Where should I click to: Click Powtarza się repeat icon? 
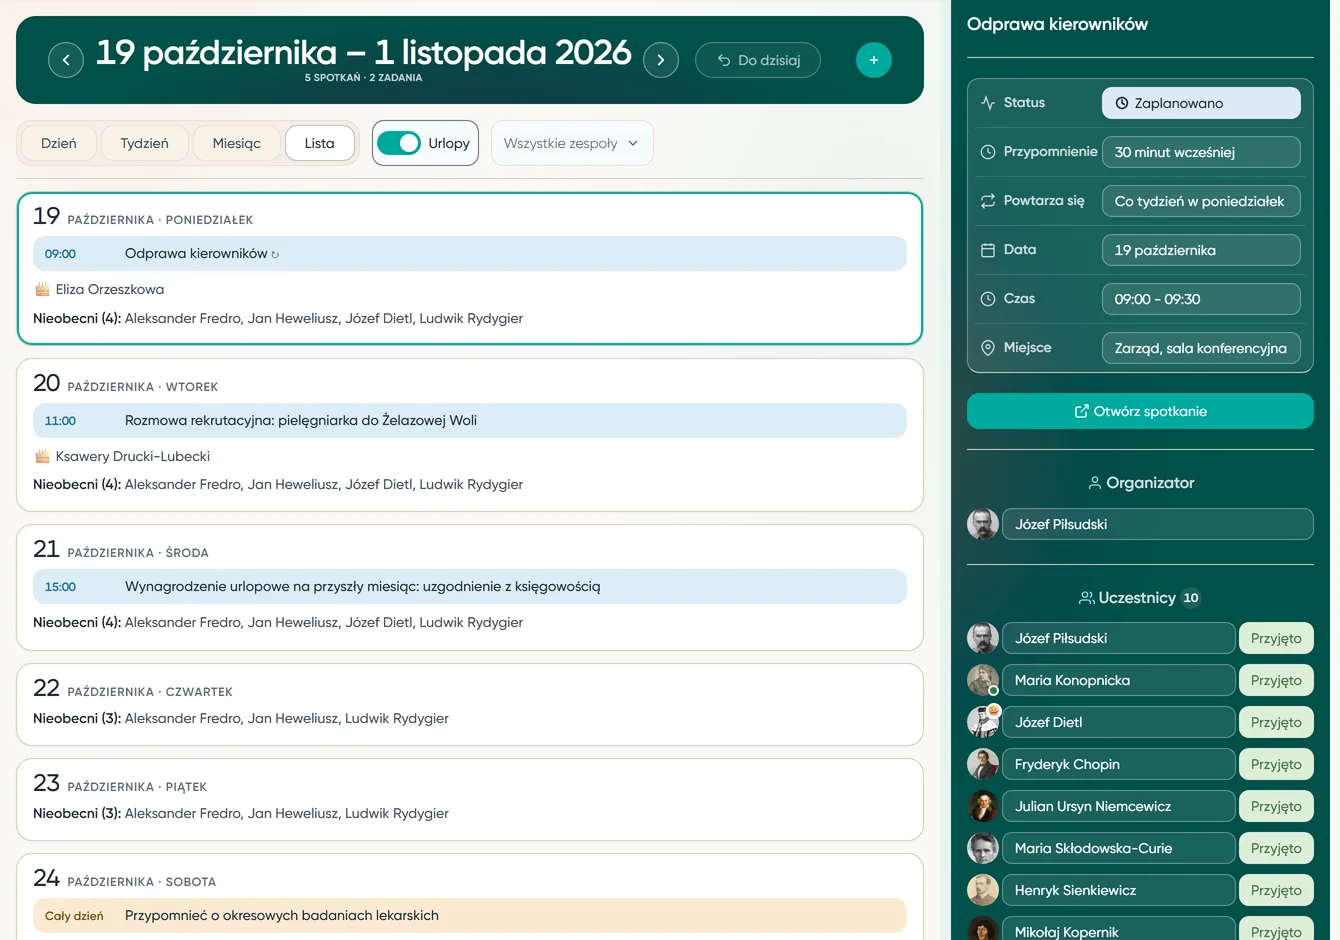988,201
